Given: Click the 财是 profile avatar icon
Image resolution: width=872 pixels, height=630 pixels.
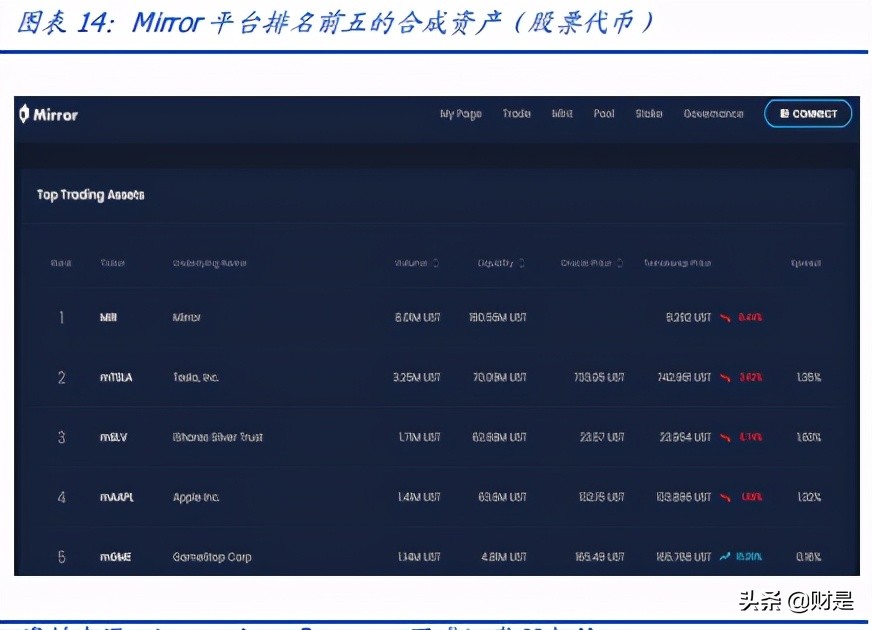Looking at the screenshot, I should pos(813,597).
